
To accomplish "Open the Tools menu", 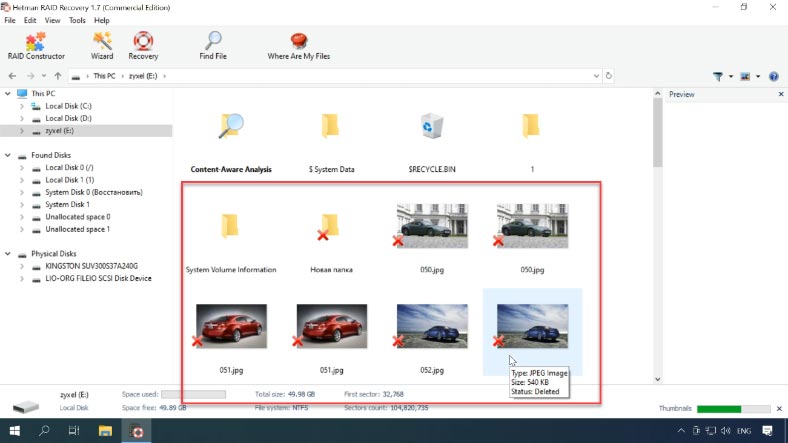I will click(x=77, y=20).
